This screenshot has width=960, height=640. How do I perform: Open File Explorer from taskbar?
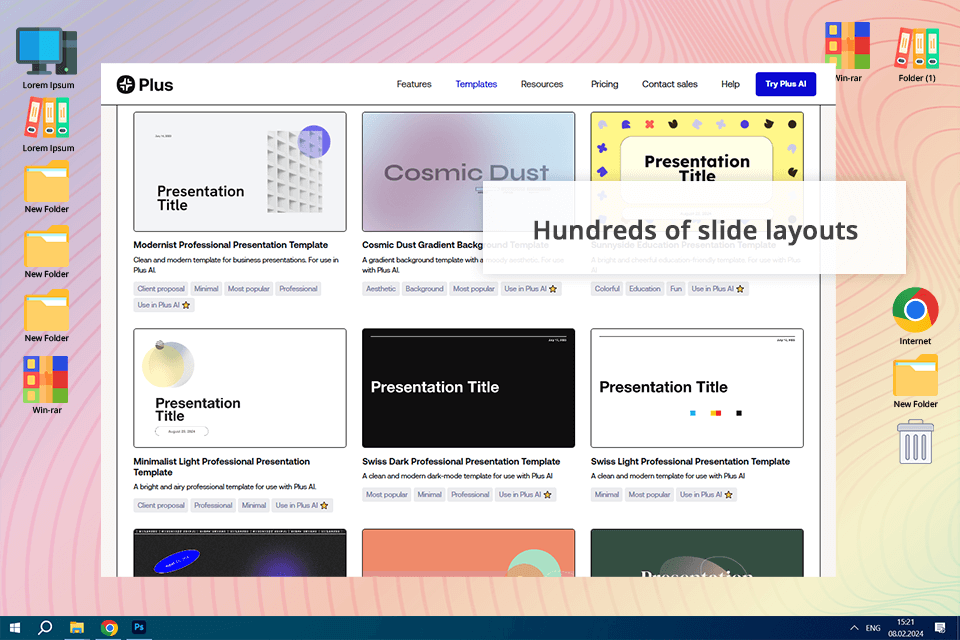click(77, 628)
